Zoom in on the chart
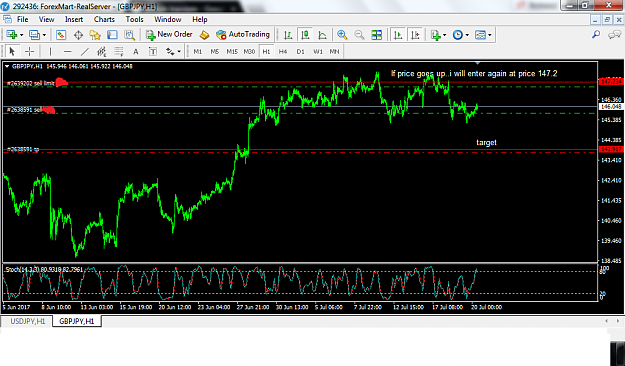The height and width of the screenshot is (366, 625). 342,35
